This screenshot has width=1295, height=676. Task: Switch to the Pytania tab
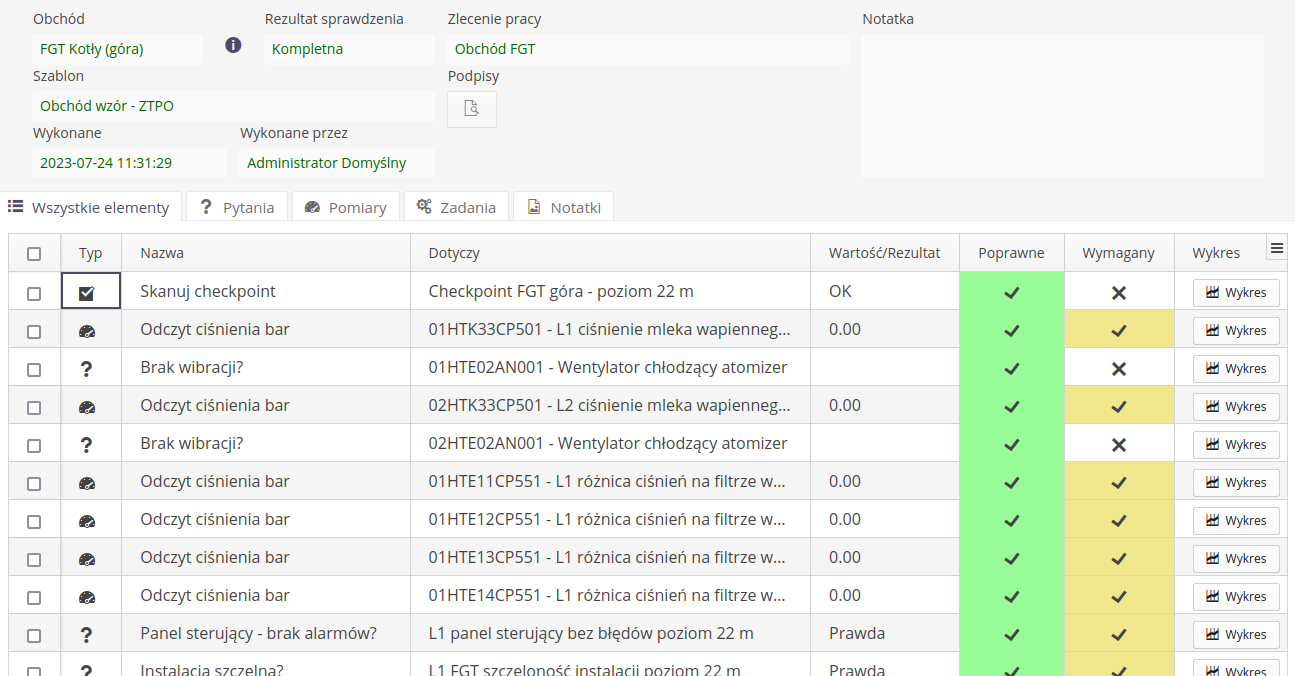pos(237,207)
